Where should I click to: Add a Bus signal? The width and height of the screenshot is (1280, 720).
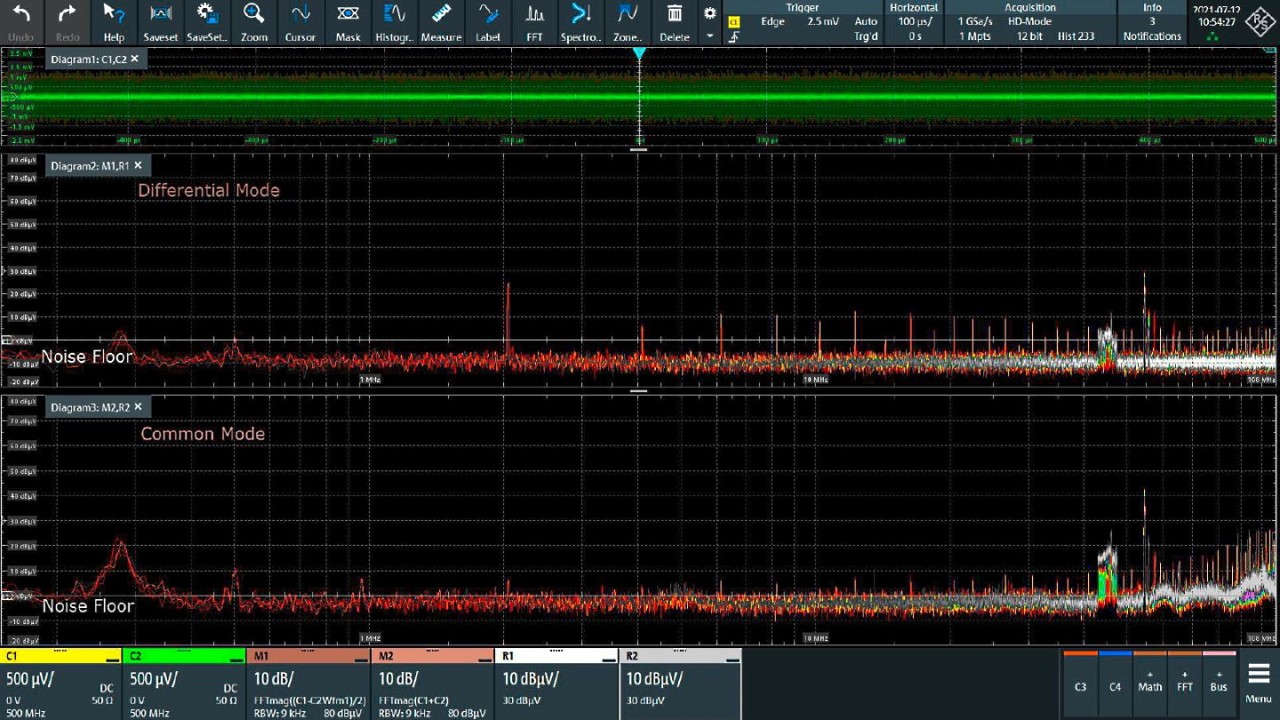1219,685
